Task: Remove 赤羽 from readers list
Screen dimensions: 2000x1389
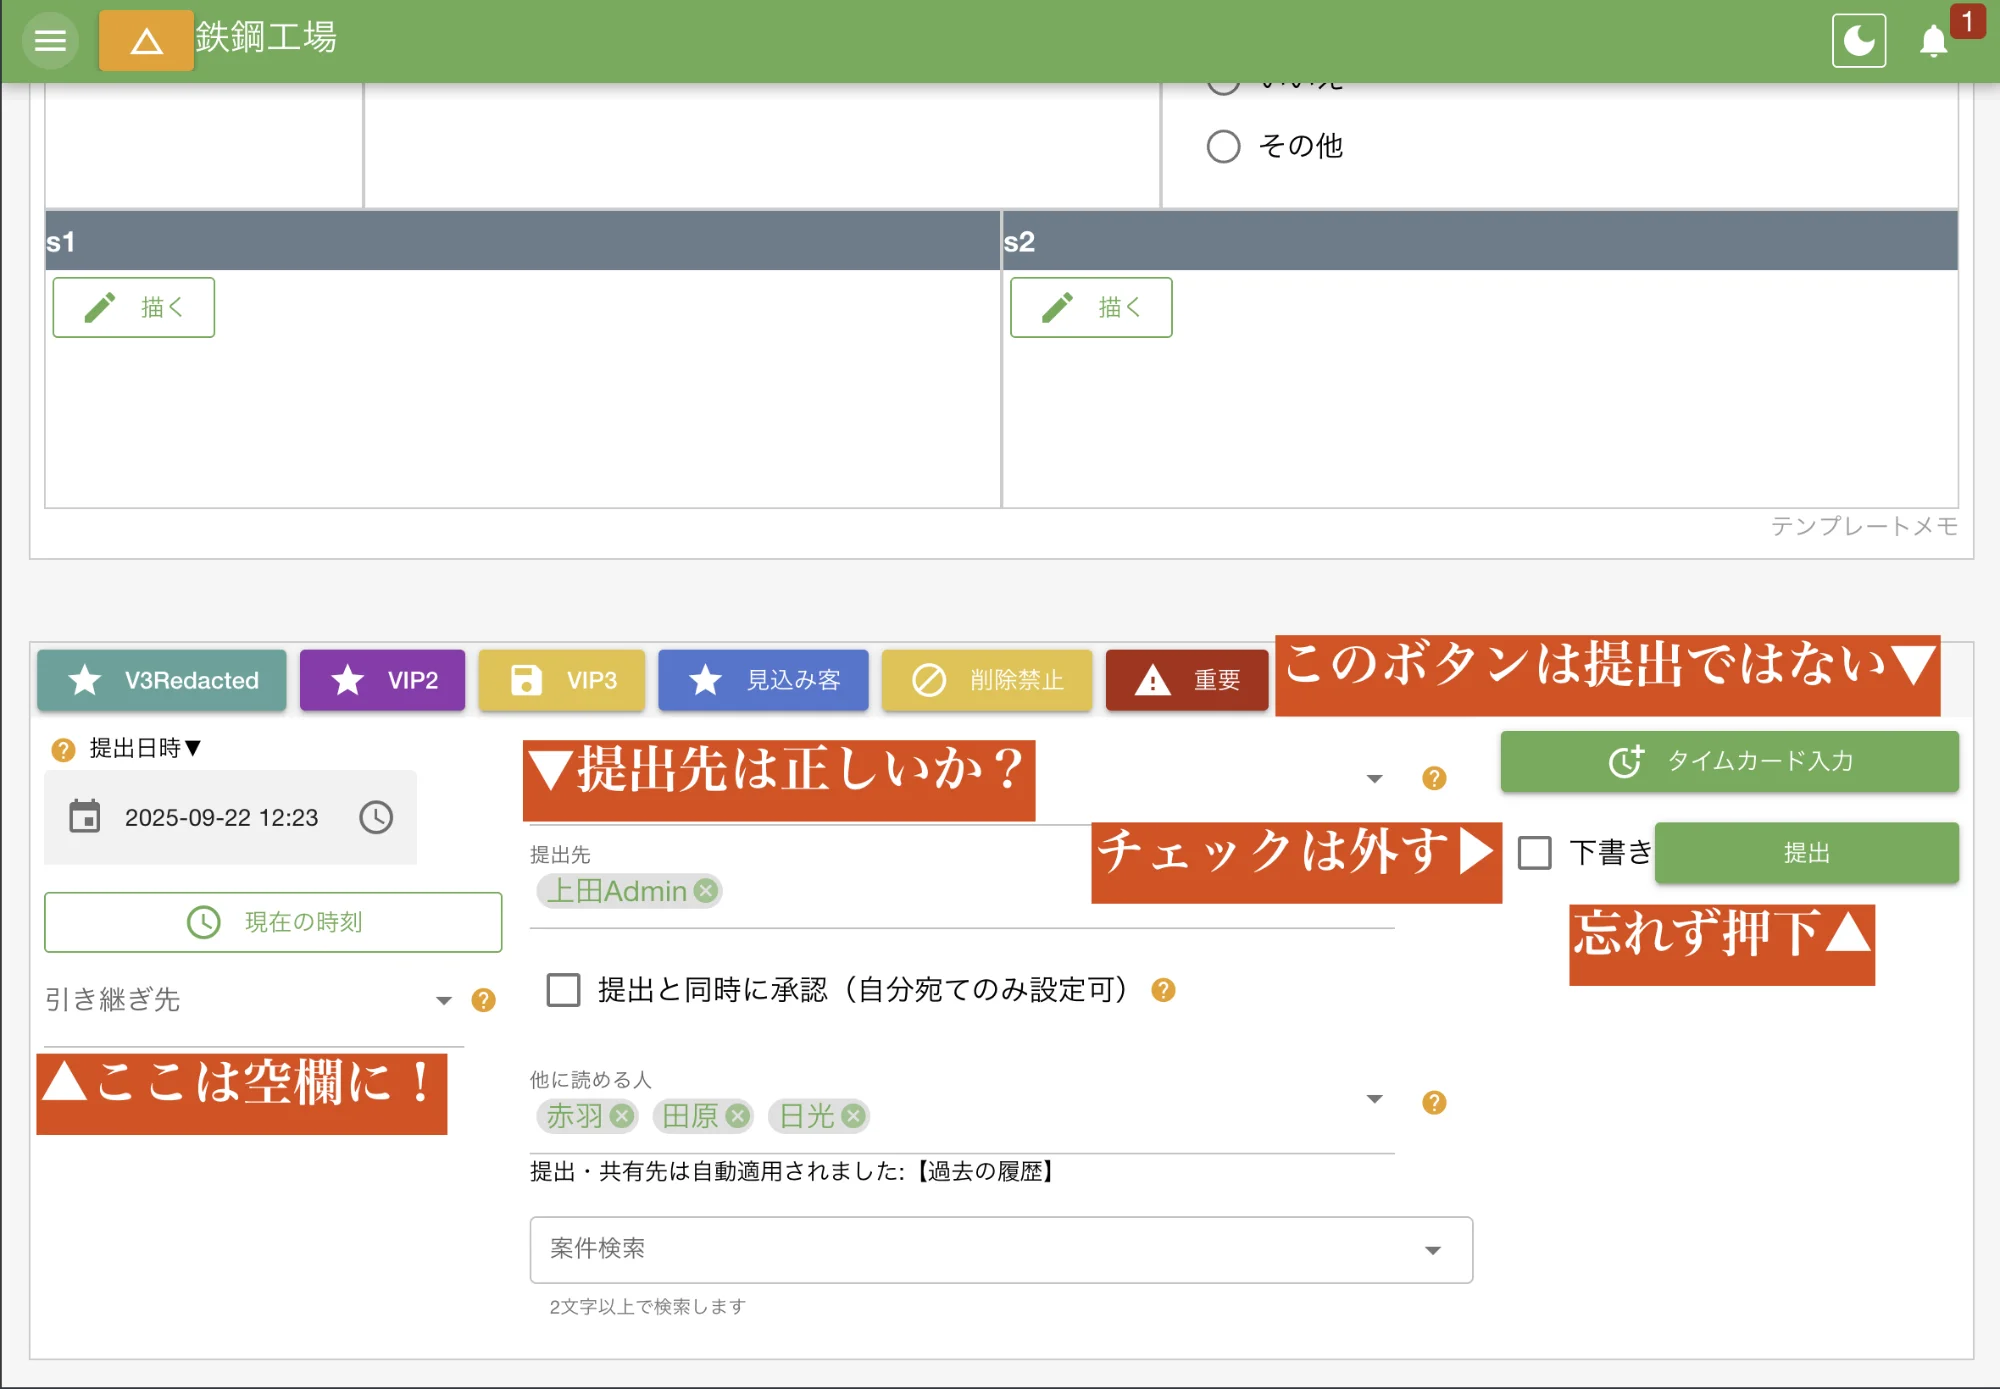Action: (622, 1116)
